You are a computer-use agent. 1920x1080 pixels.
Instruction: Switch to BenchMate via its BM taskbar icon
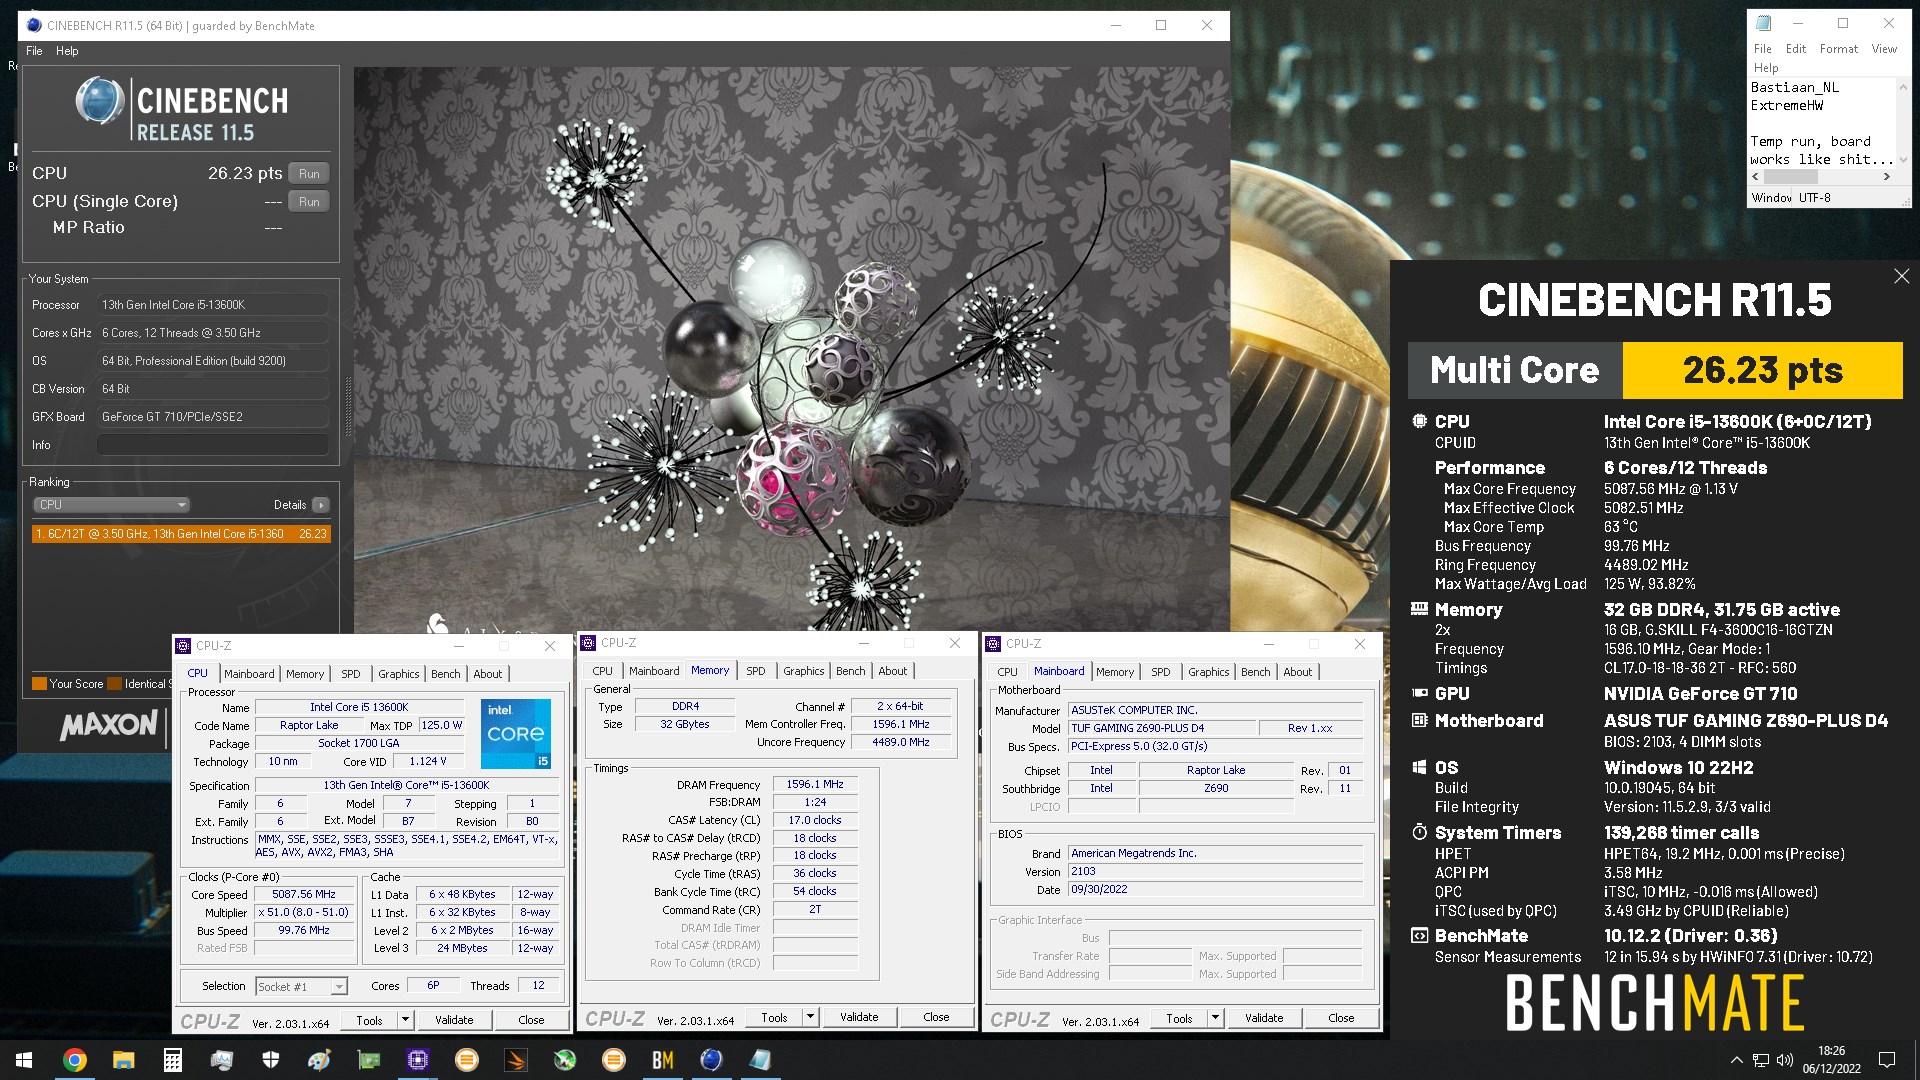click(662, 1060)
